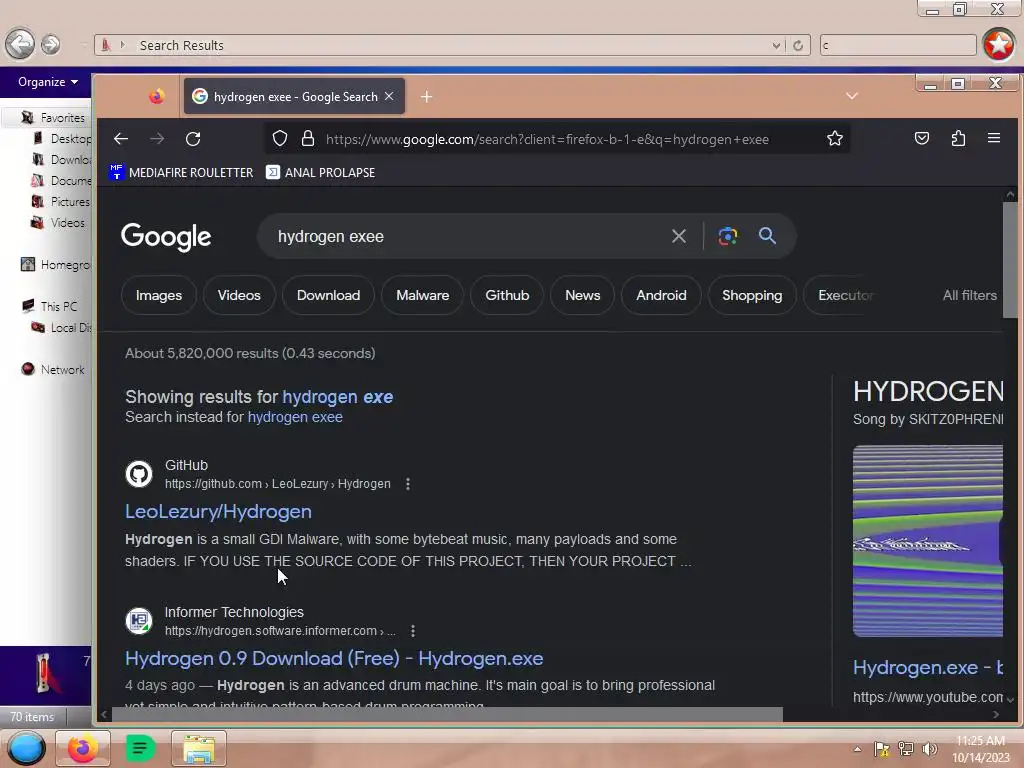The height and width of the screenshot is (768, 1024).
Task: Open Firefox tracking protection shield
Action: click(x=280, y=138)
